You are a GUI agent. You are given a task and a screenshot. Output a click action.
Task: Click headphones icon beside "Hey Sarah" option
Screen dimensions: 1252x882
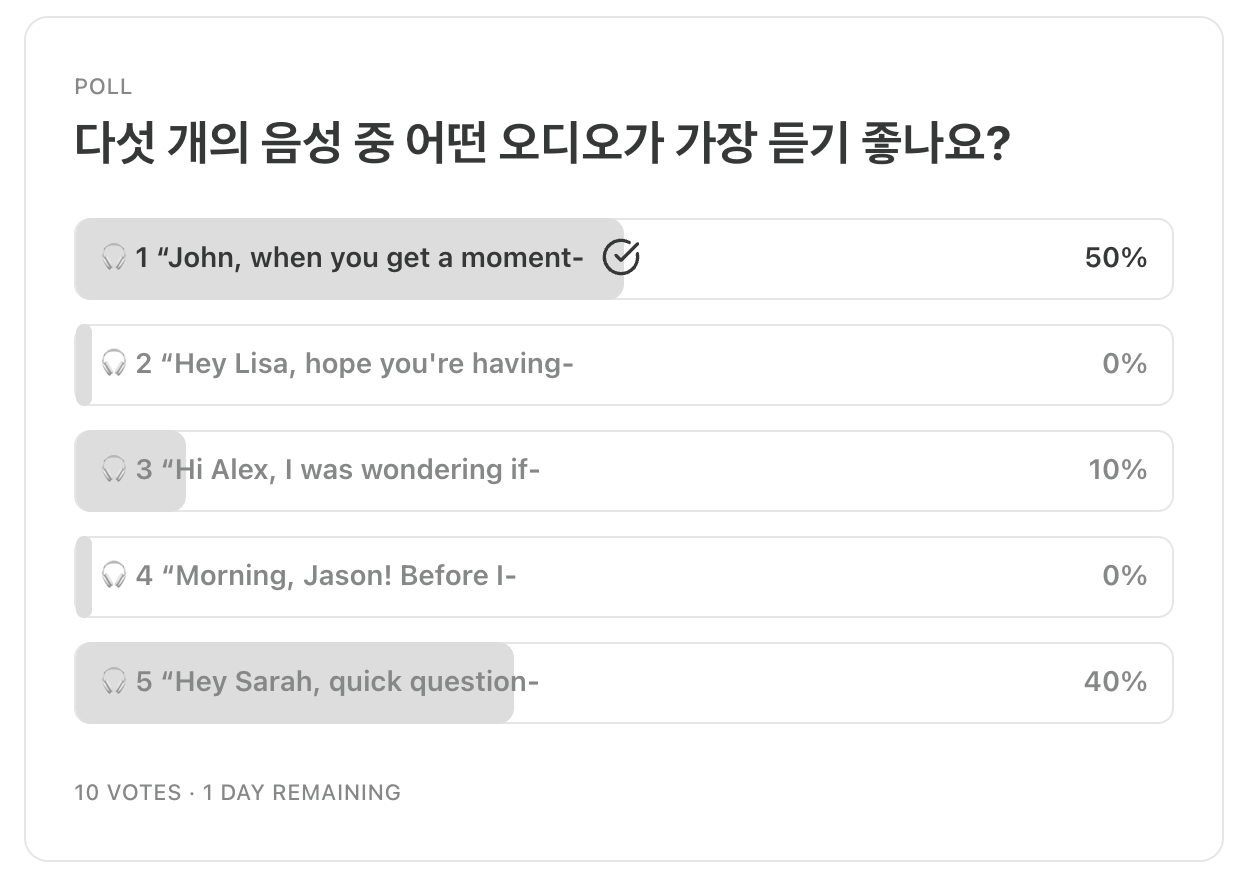(x=114, y=682)
